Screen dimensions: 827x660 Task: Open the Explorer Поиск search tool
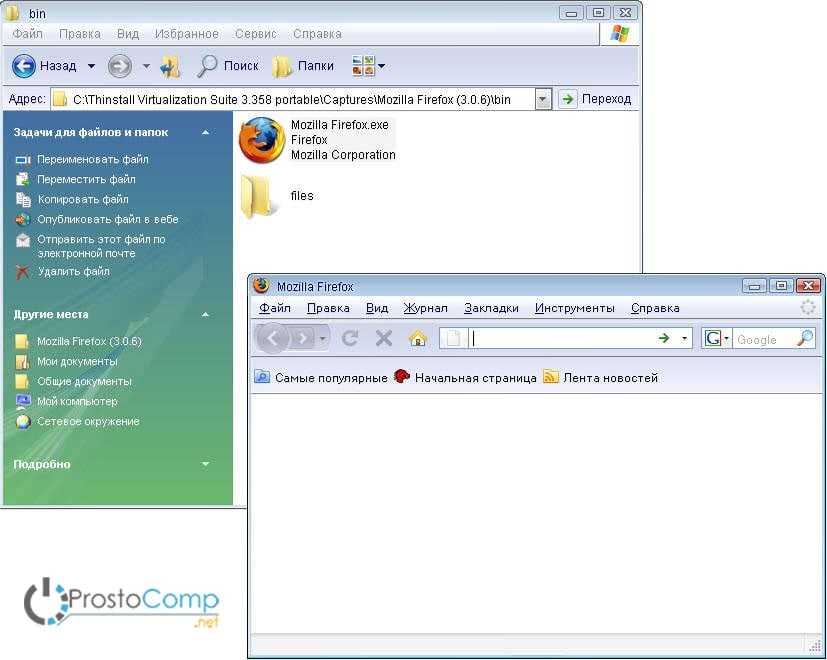(x=228, y=66)
